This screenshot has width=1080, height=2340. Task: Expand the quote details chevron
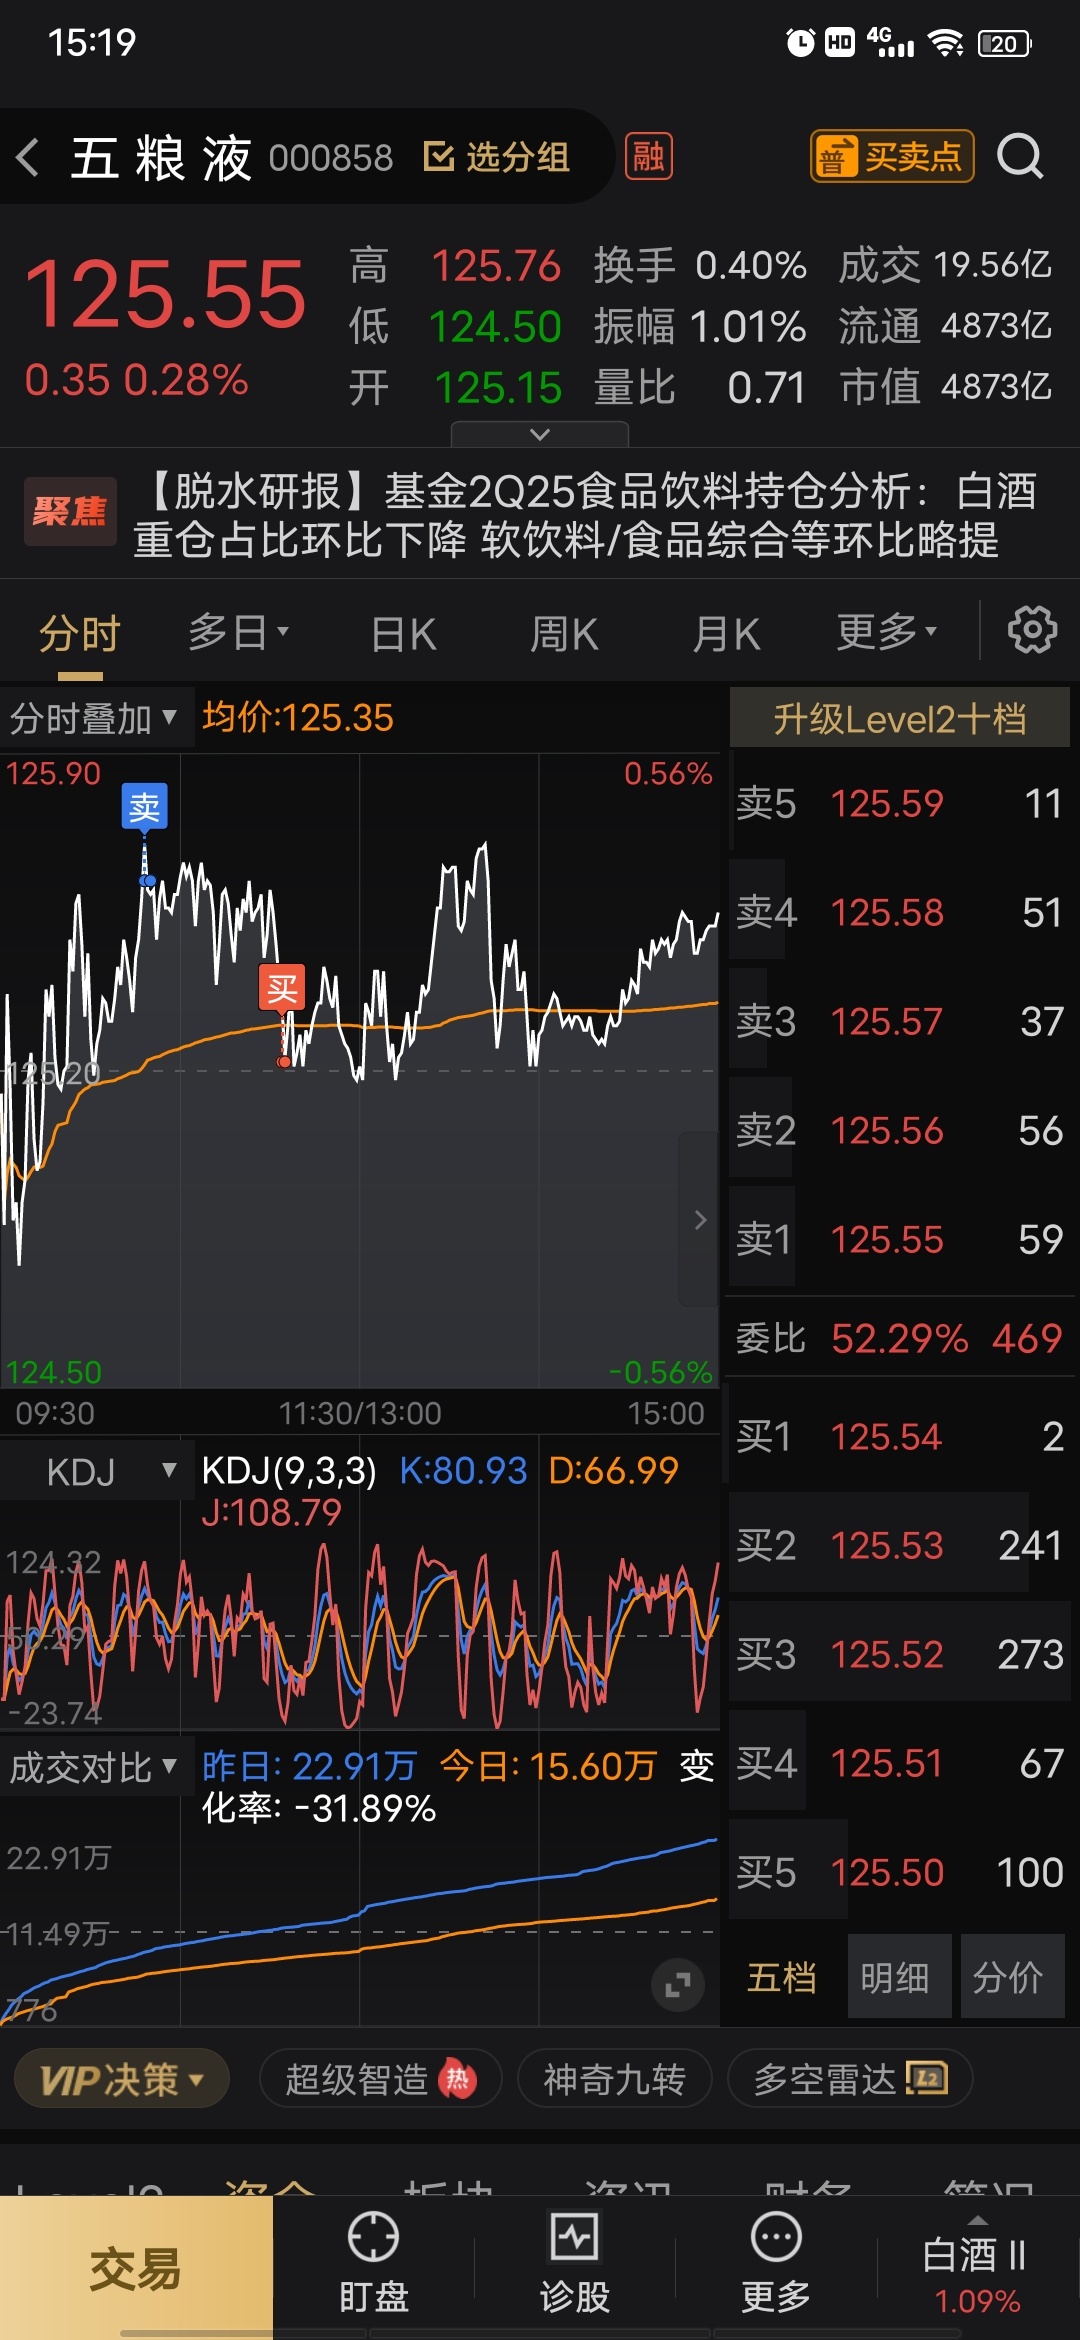tap(540, 434)
